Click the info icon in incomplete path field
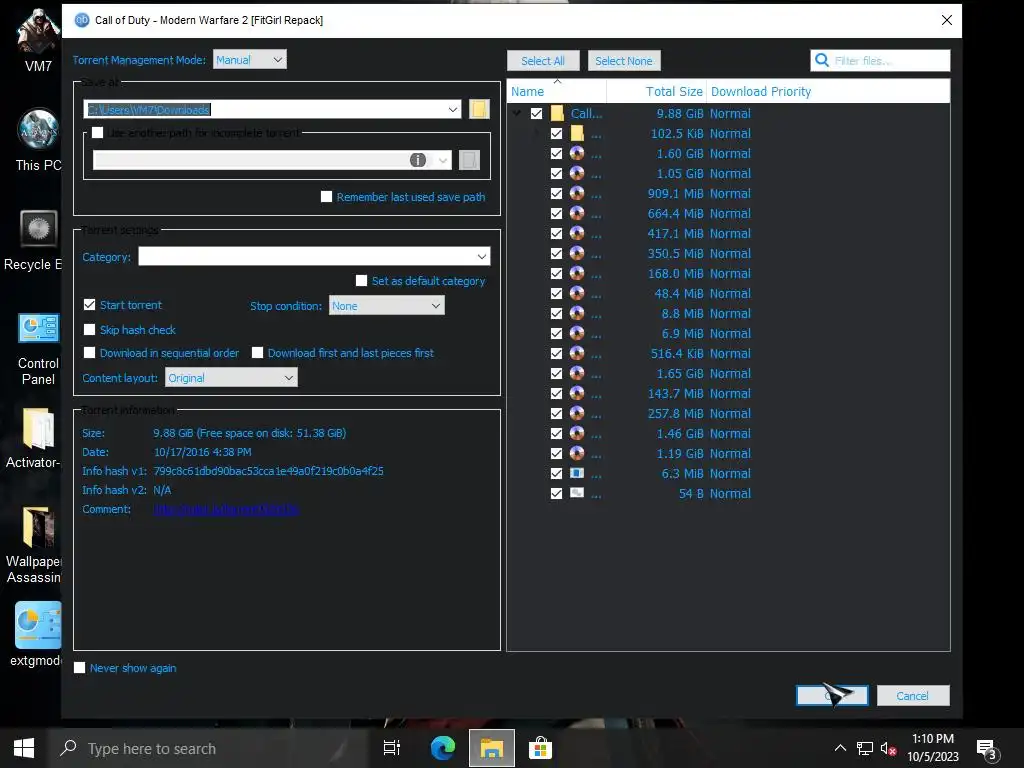 tap(418, 160)
